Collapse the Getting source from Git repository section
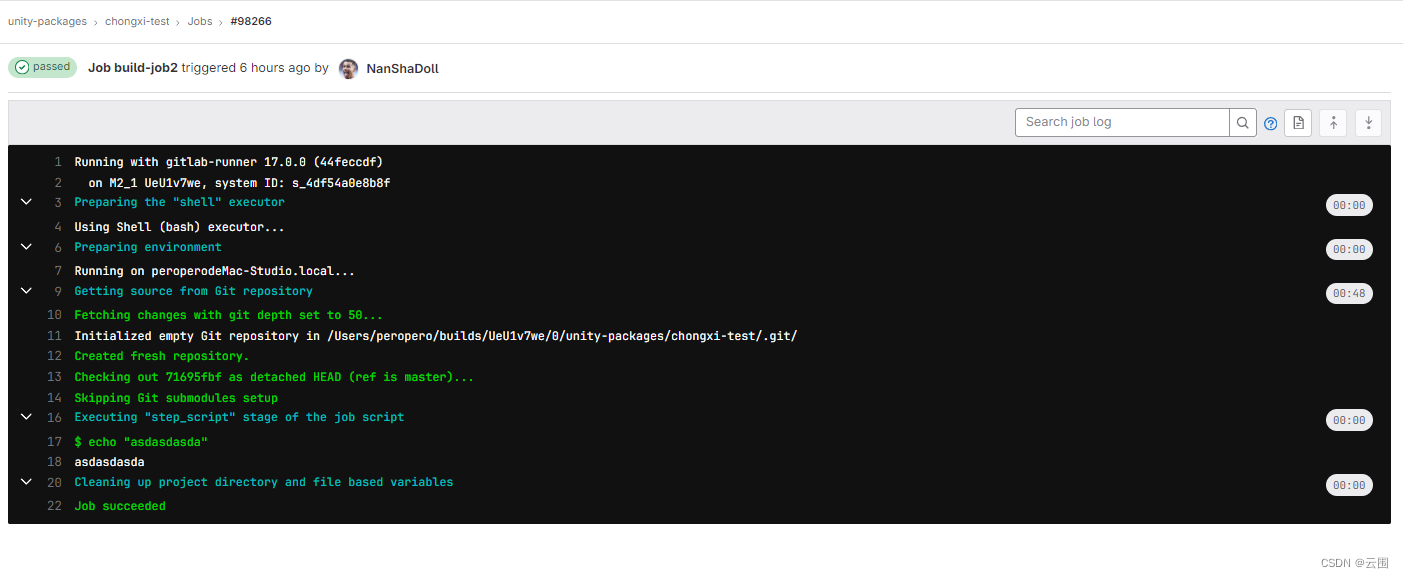The width and height of the screenshot is (1403, 578). 26,290
